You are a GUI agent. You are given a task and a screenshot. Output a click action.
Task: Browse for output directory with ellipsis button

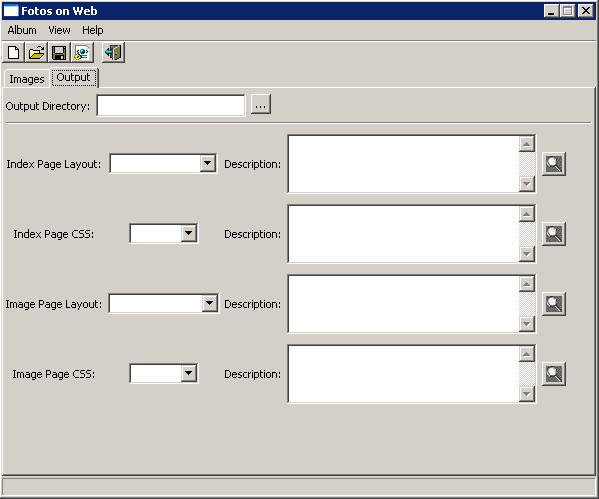(x=261, y=104)
